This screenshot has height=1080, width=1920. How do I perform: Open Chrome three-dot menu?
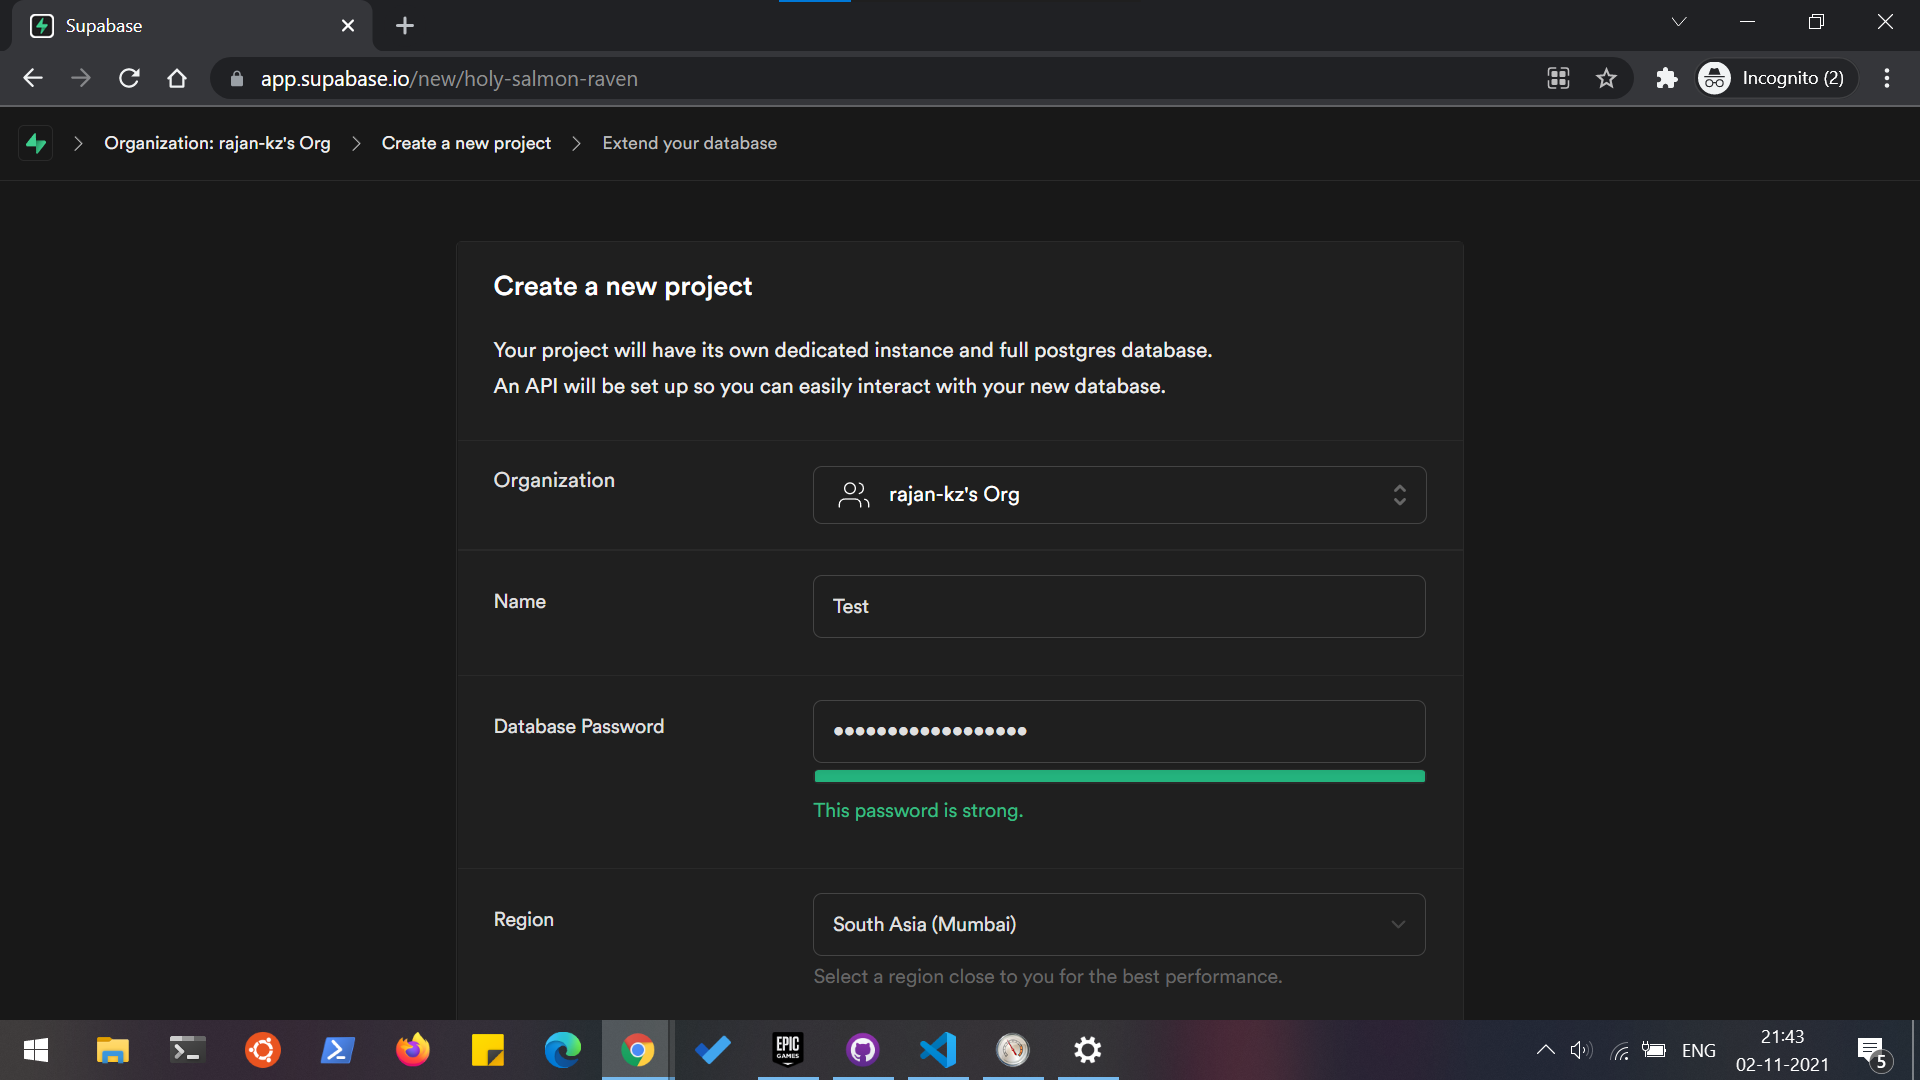click(x=1887, y=78)
